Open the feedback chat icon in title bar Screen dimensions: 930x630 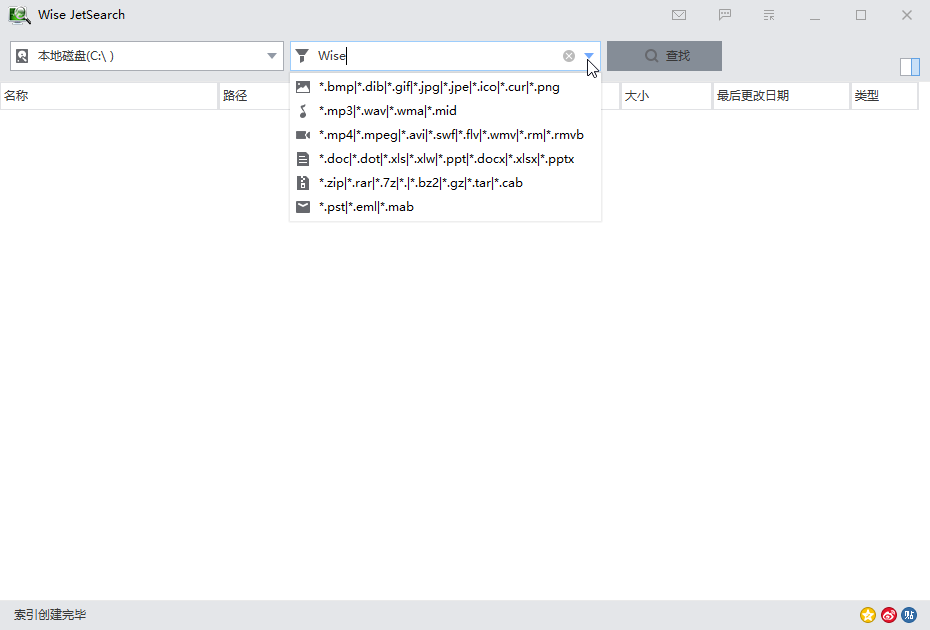click(725, 15)
